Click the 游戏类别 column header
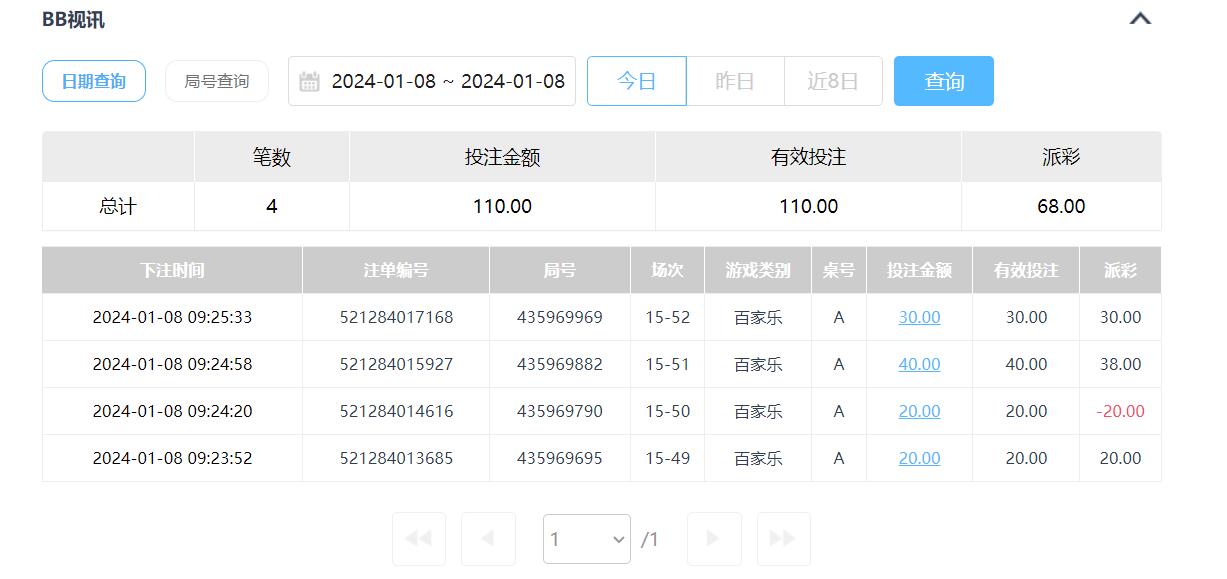 point(758,270)
